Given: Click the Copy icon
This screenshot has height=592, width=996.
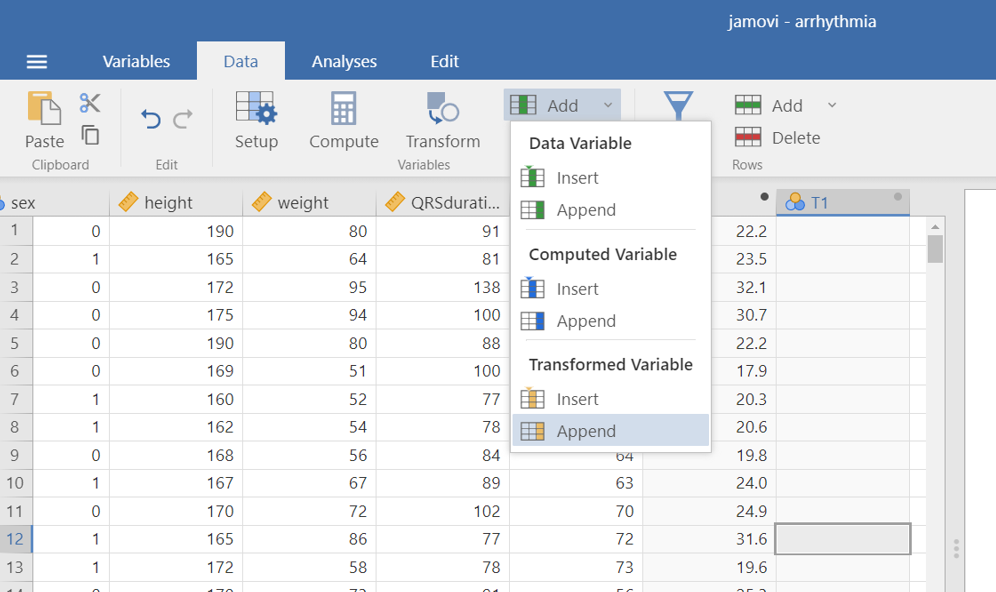Looking at the screenshot, I should 90,135.
